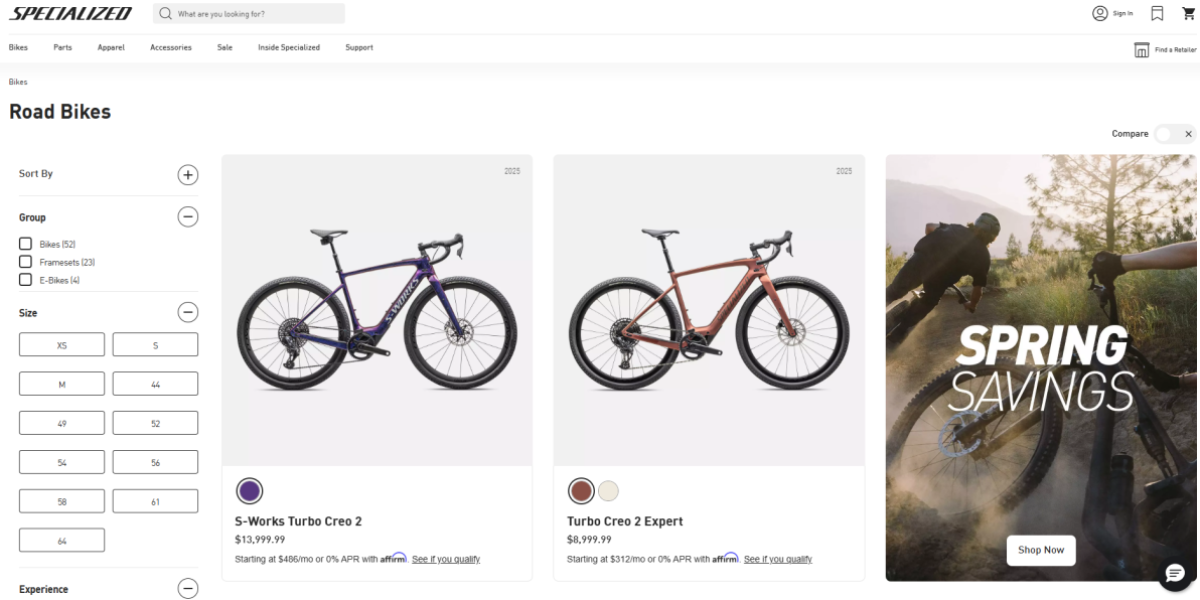Click the Find a Retailer store icon
Image resolution: width=1200 pixels, height=600 pixels.
coord(1141,49)
